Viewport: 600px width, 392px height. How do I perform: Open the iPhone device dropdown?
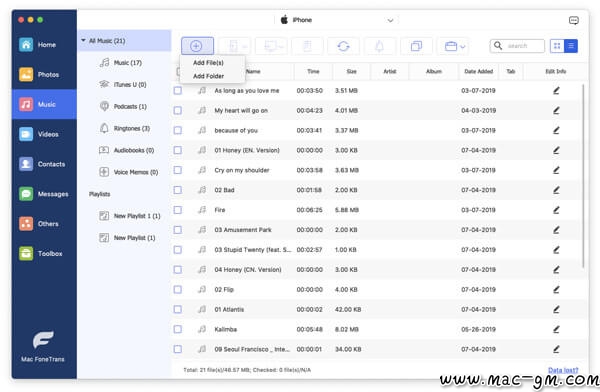point(337,20)
